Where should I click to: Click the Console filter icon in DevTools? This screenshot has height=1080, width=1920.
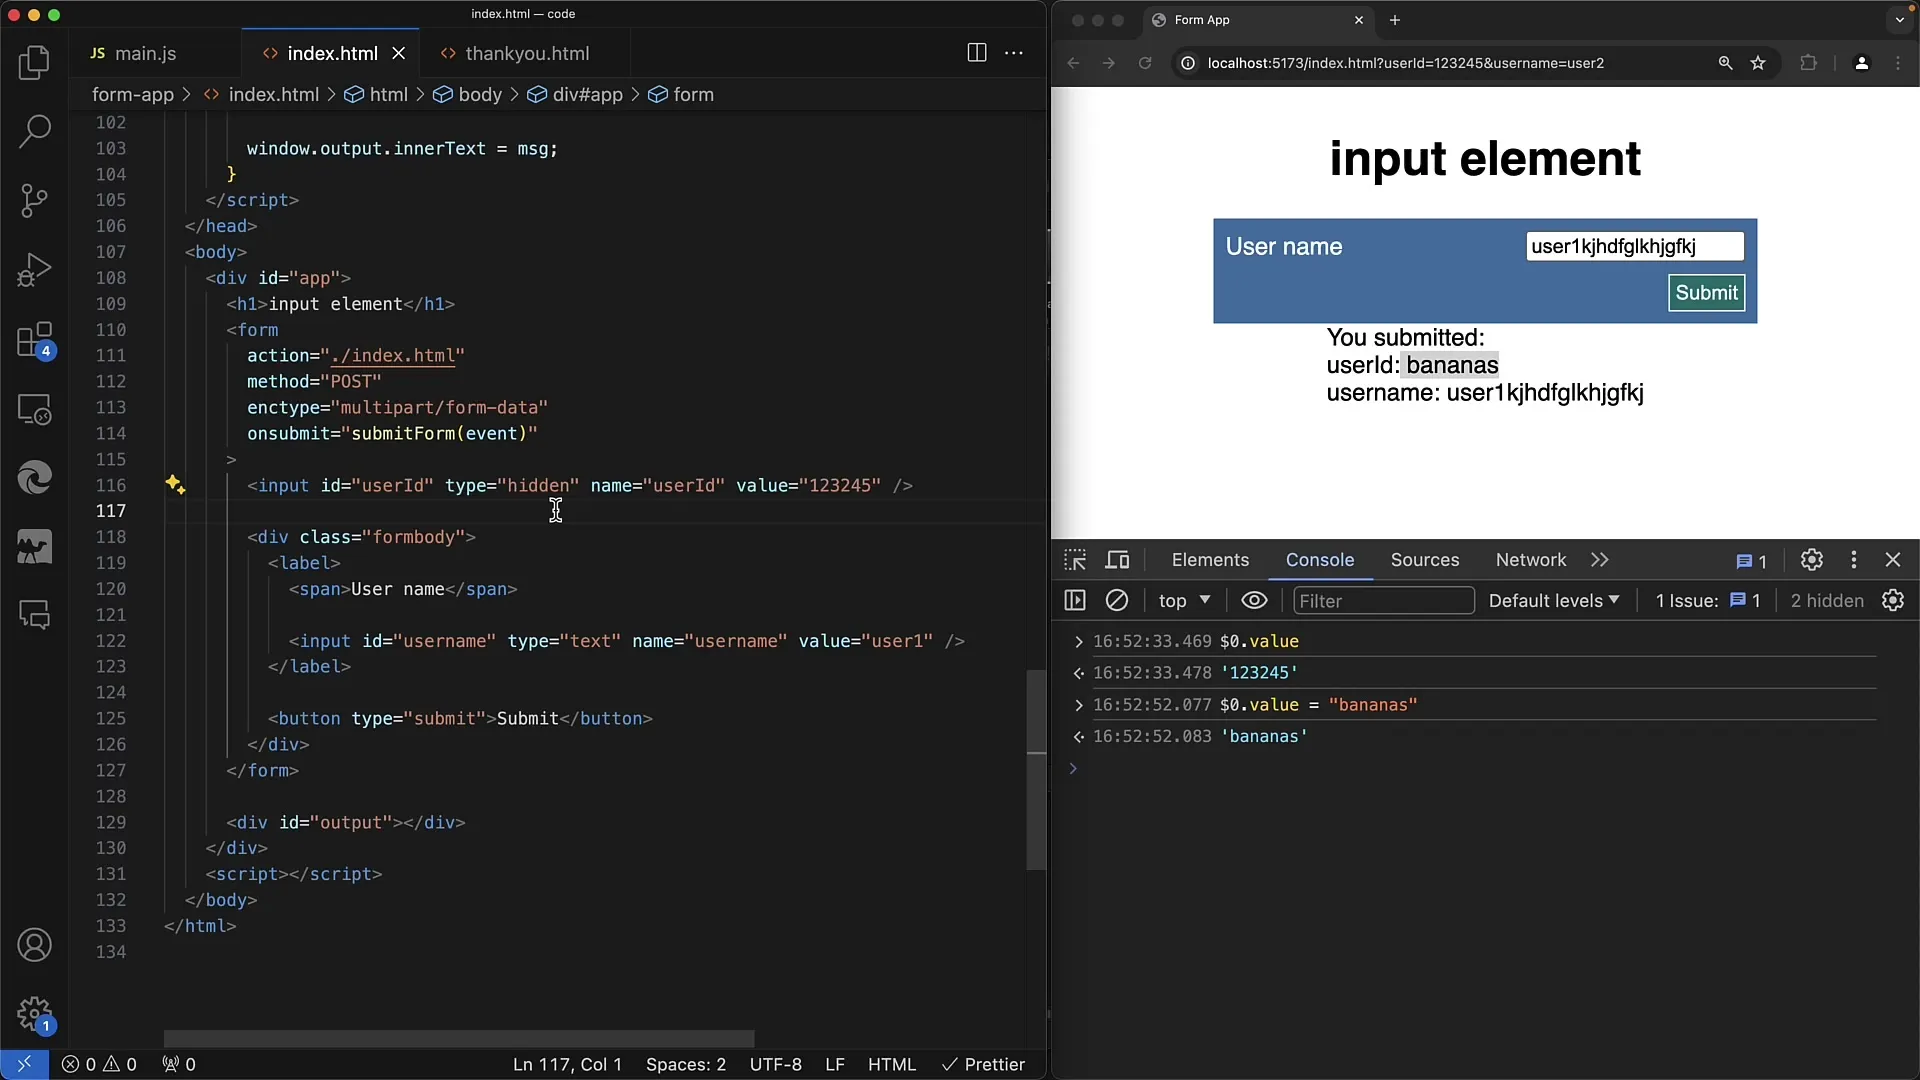pos(1382,600)
